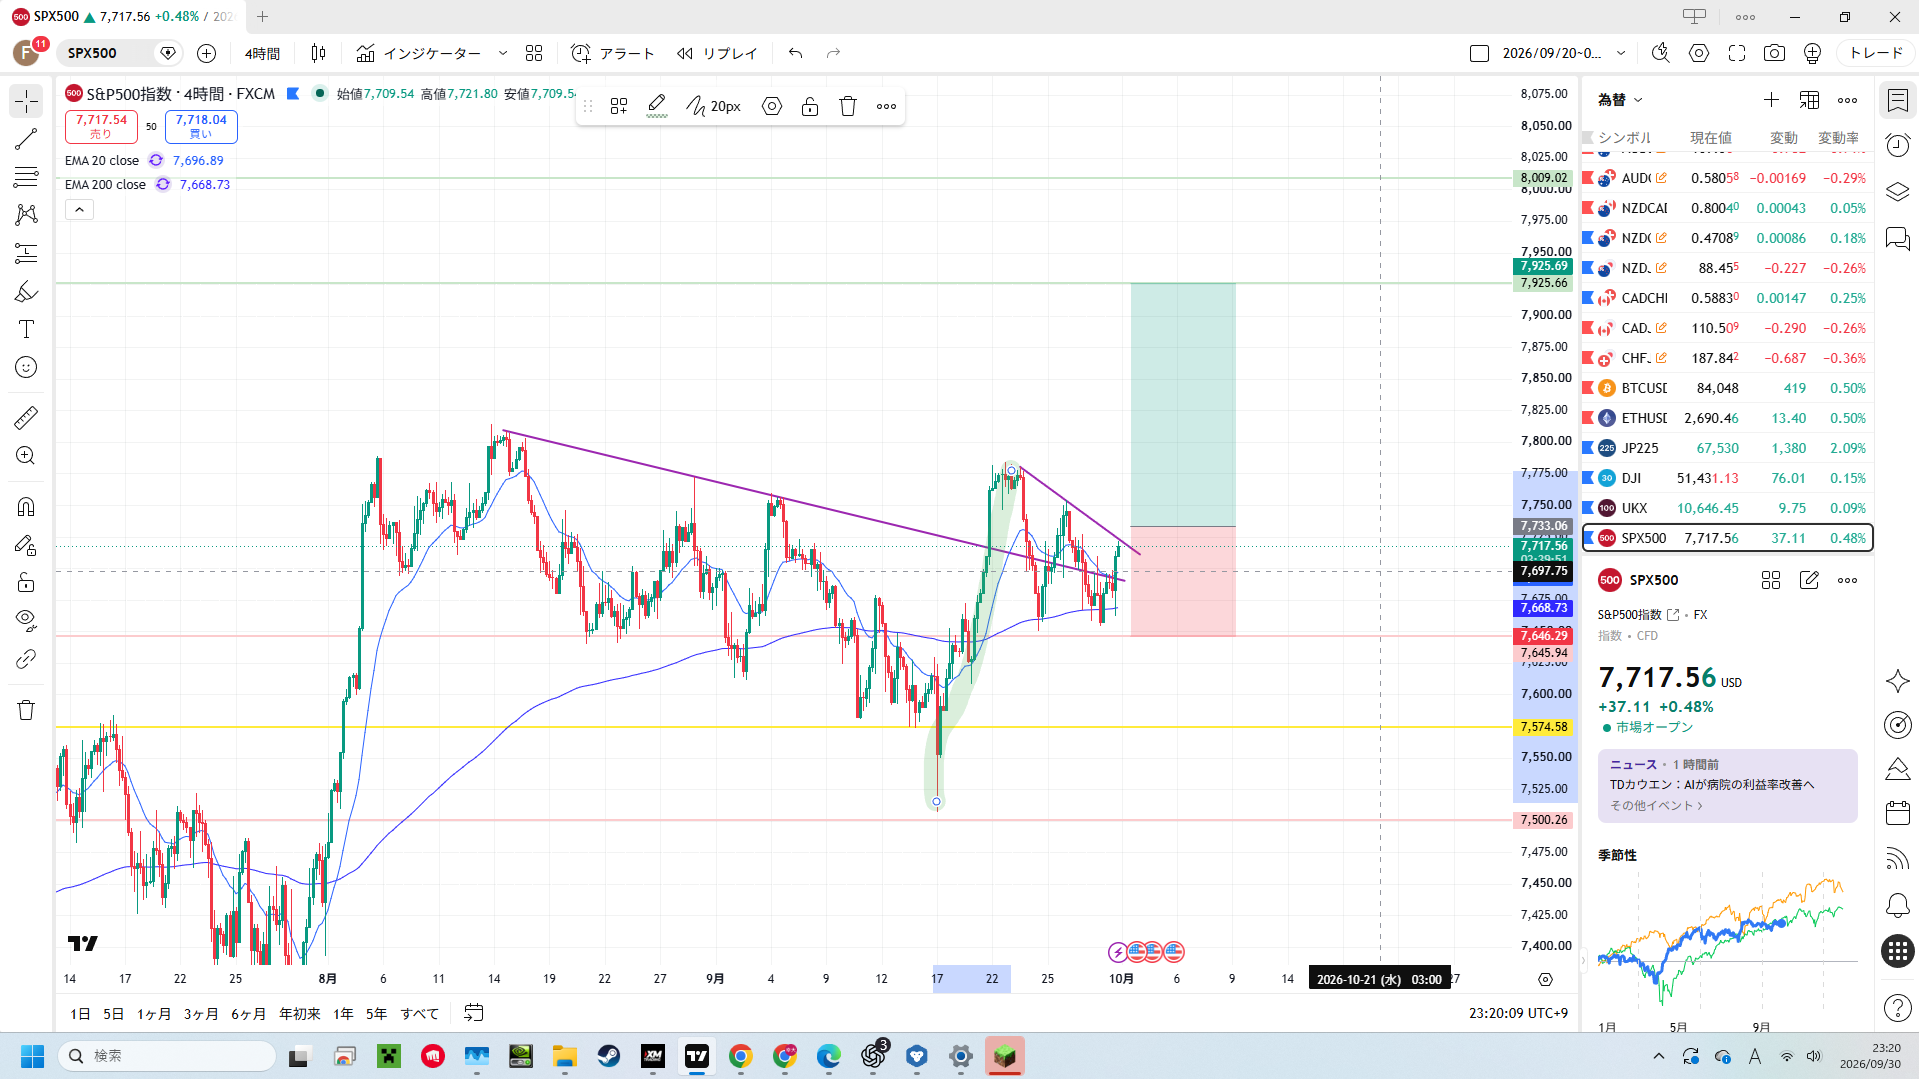The height and width of the screenshot is (1079, 1919).
Task: Select the trend line drawing tool
Action: (x=26, y=139)
